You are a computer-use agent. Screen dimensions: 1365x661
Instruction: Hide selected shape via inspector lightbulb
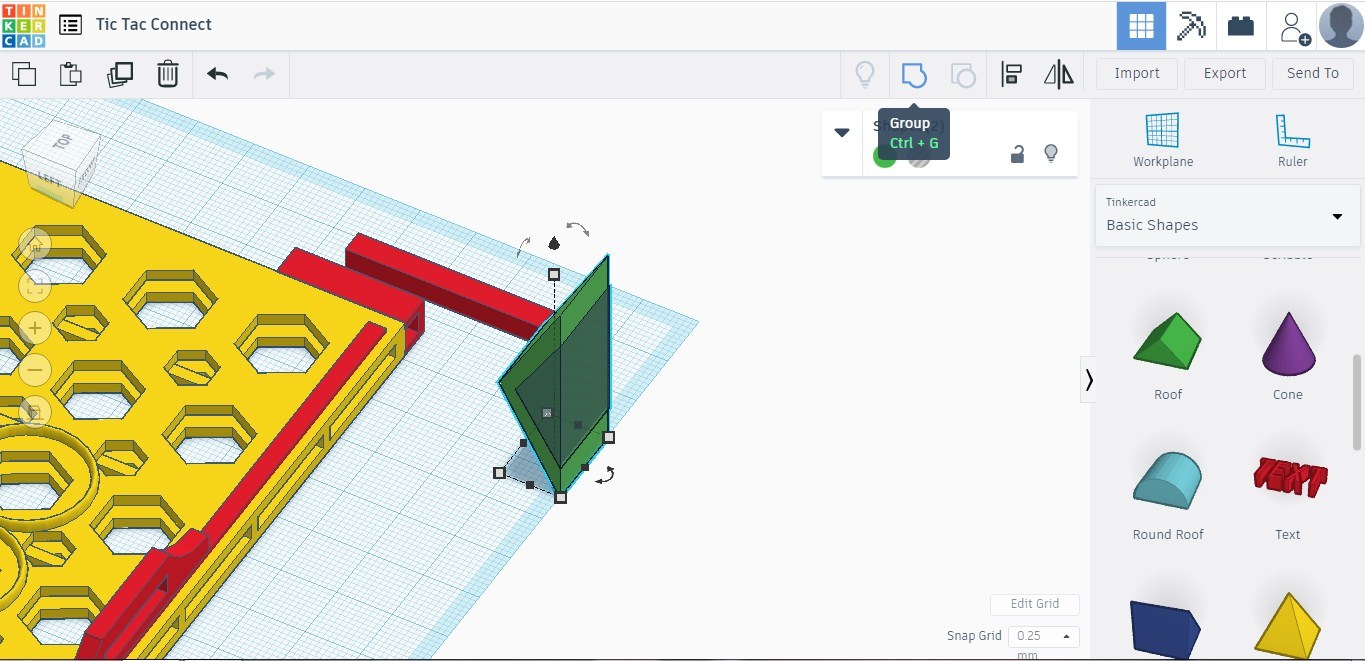pyautogui.click(x=1050, y=153)
